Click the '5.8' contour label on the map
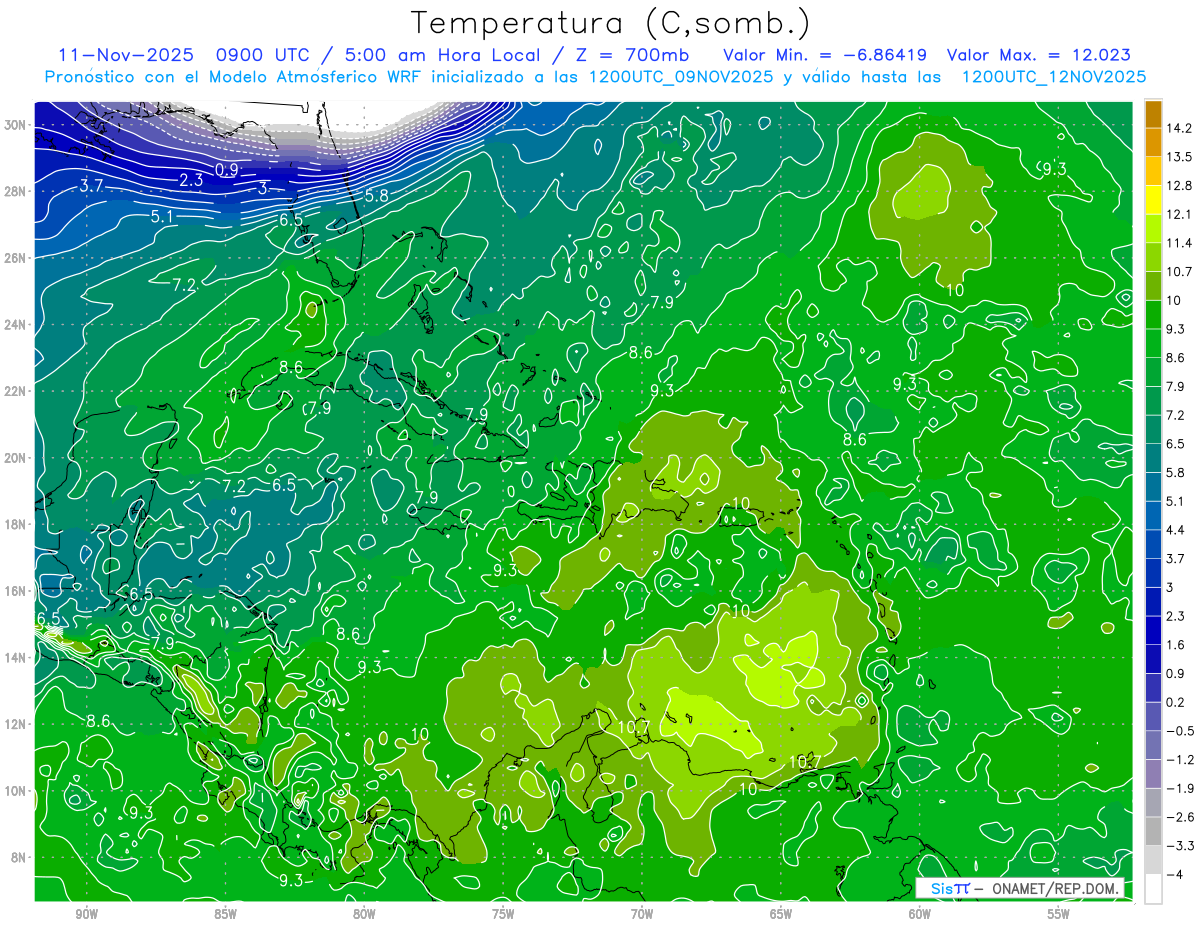 [x=376, y=197]
